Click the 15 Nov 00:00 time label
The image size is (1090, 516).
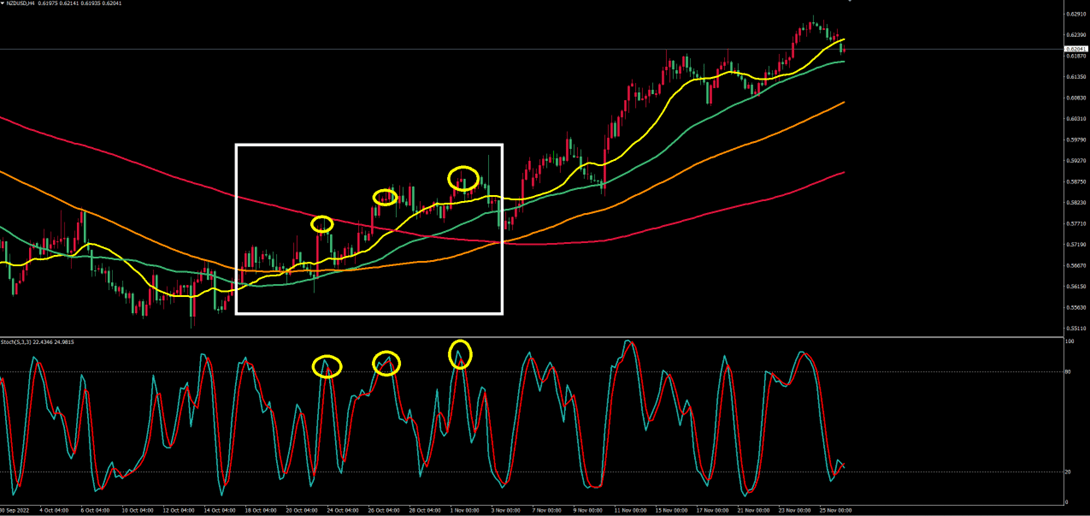(672, 510)
